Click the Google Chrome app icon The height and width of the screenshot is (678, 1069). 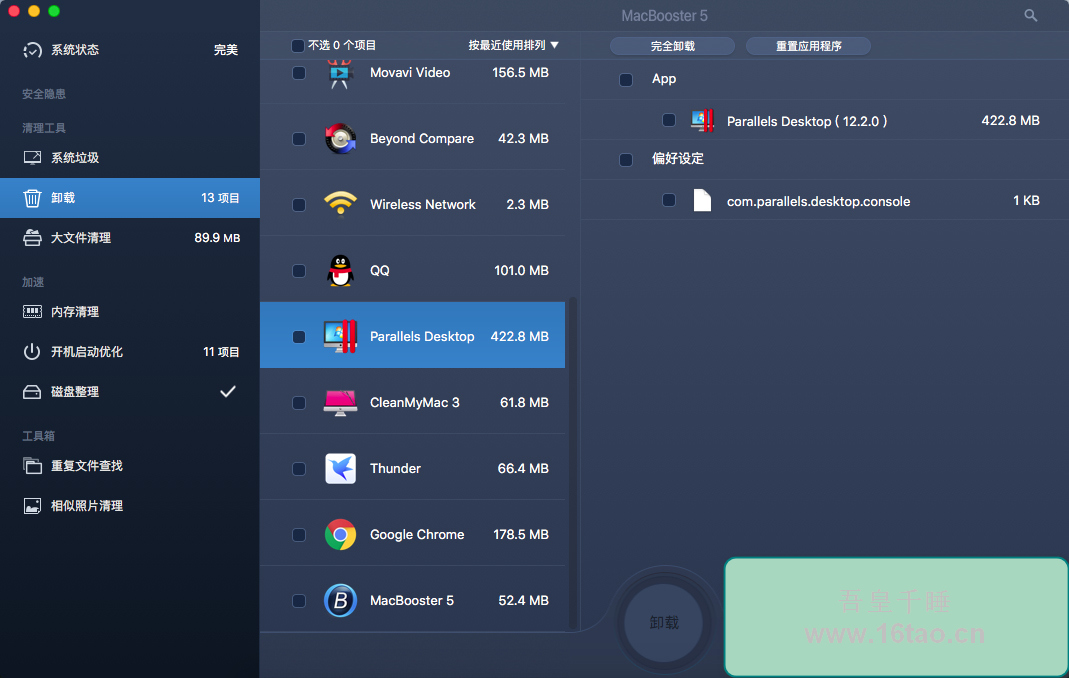(x=340, y=535)
